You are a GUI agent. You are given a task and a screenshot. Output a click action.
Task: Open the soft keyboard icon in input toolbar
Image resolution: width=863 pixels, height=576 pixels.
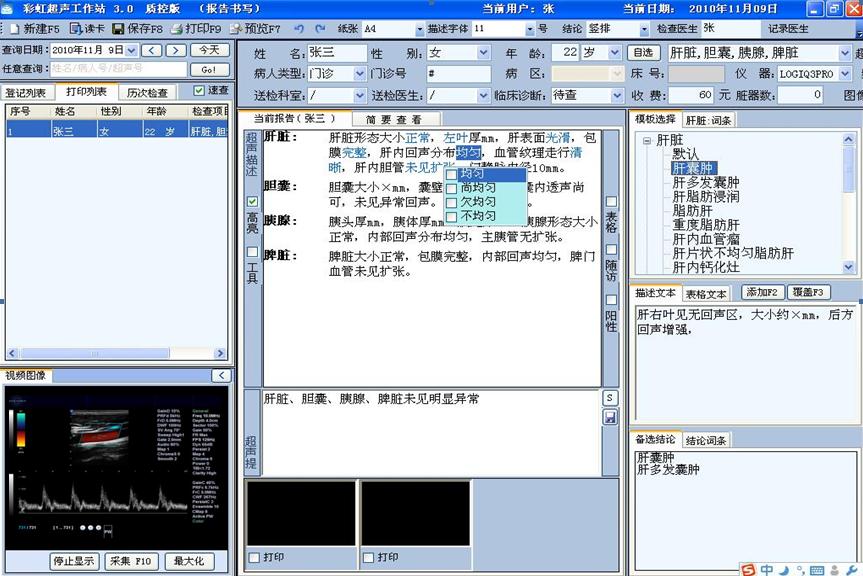[817, 570]
